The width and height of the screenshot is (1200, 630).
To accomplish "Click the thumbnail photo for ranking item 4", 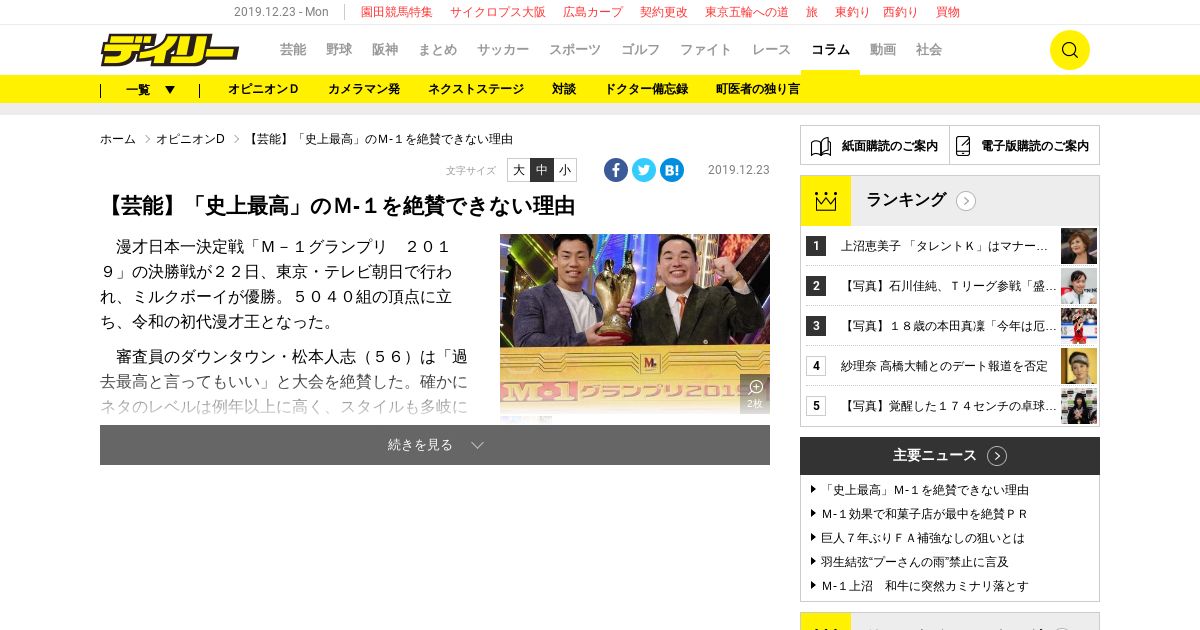I will 1079,366.
